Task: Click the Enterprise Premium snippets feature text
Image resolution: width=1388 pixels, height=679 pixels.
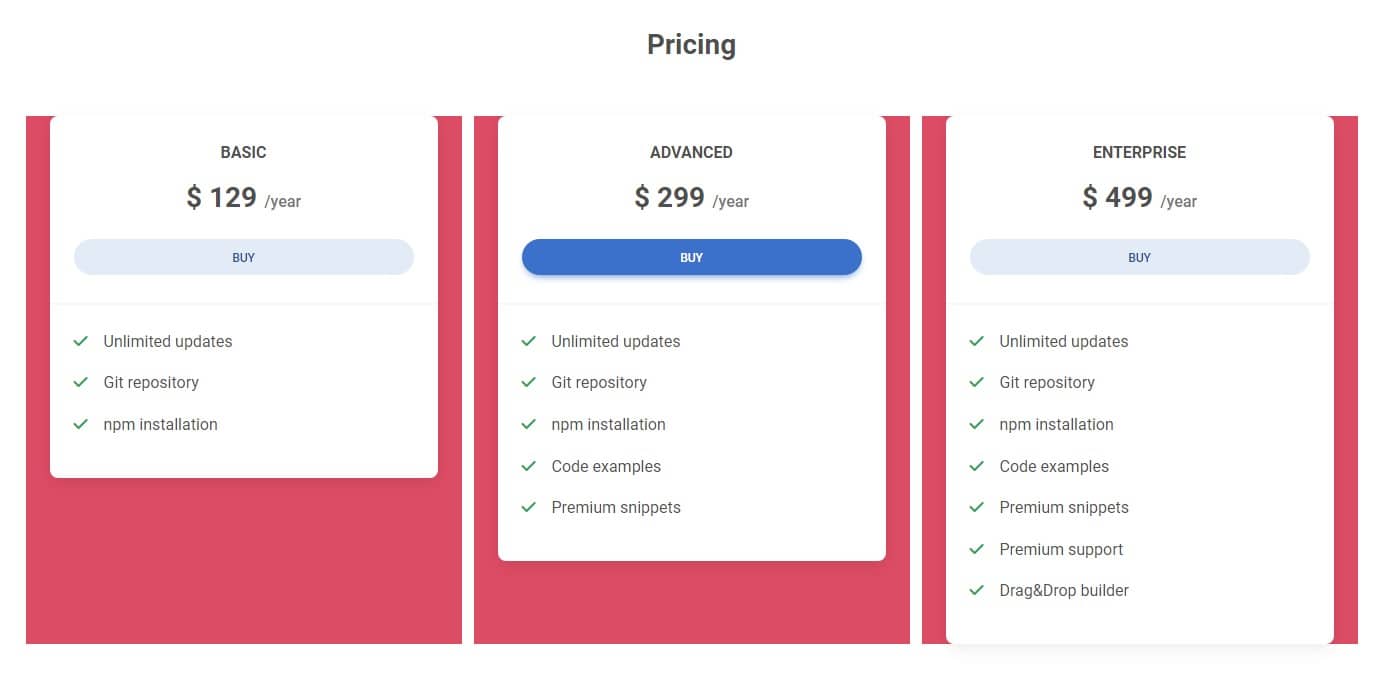Action: point(1063,507)
